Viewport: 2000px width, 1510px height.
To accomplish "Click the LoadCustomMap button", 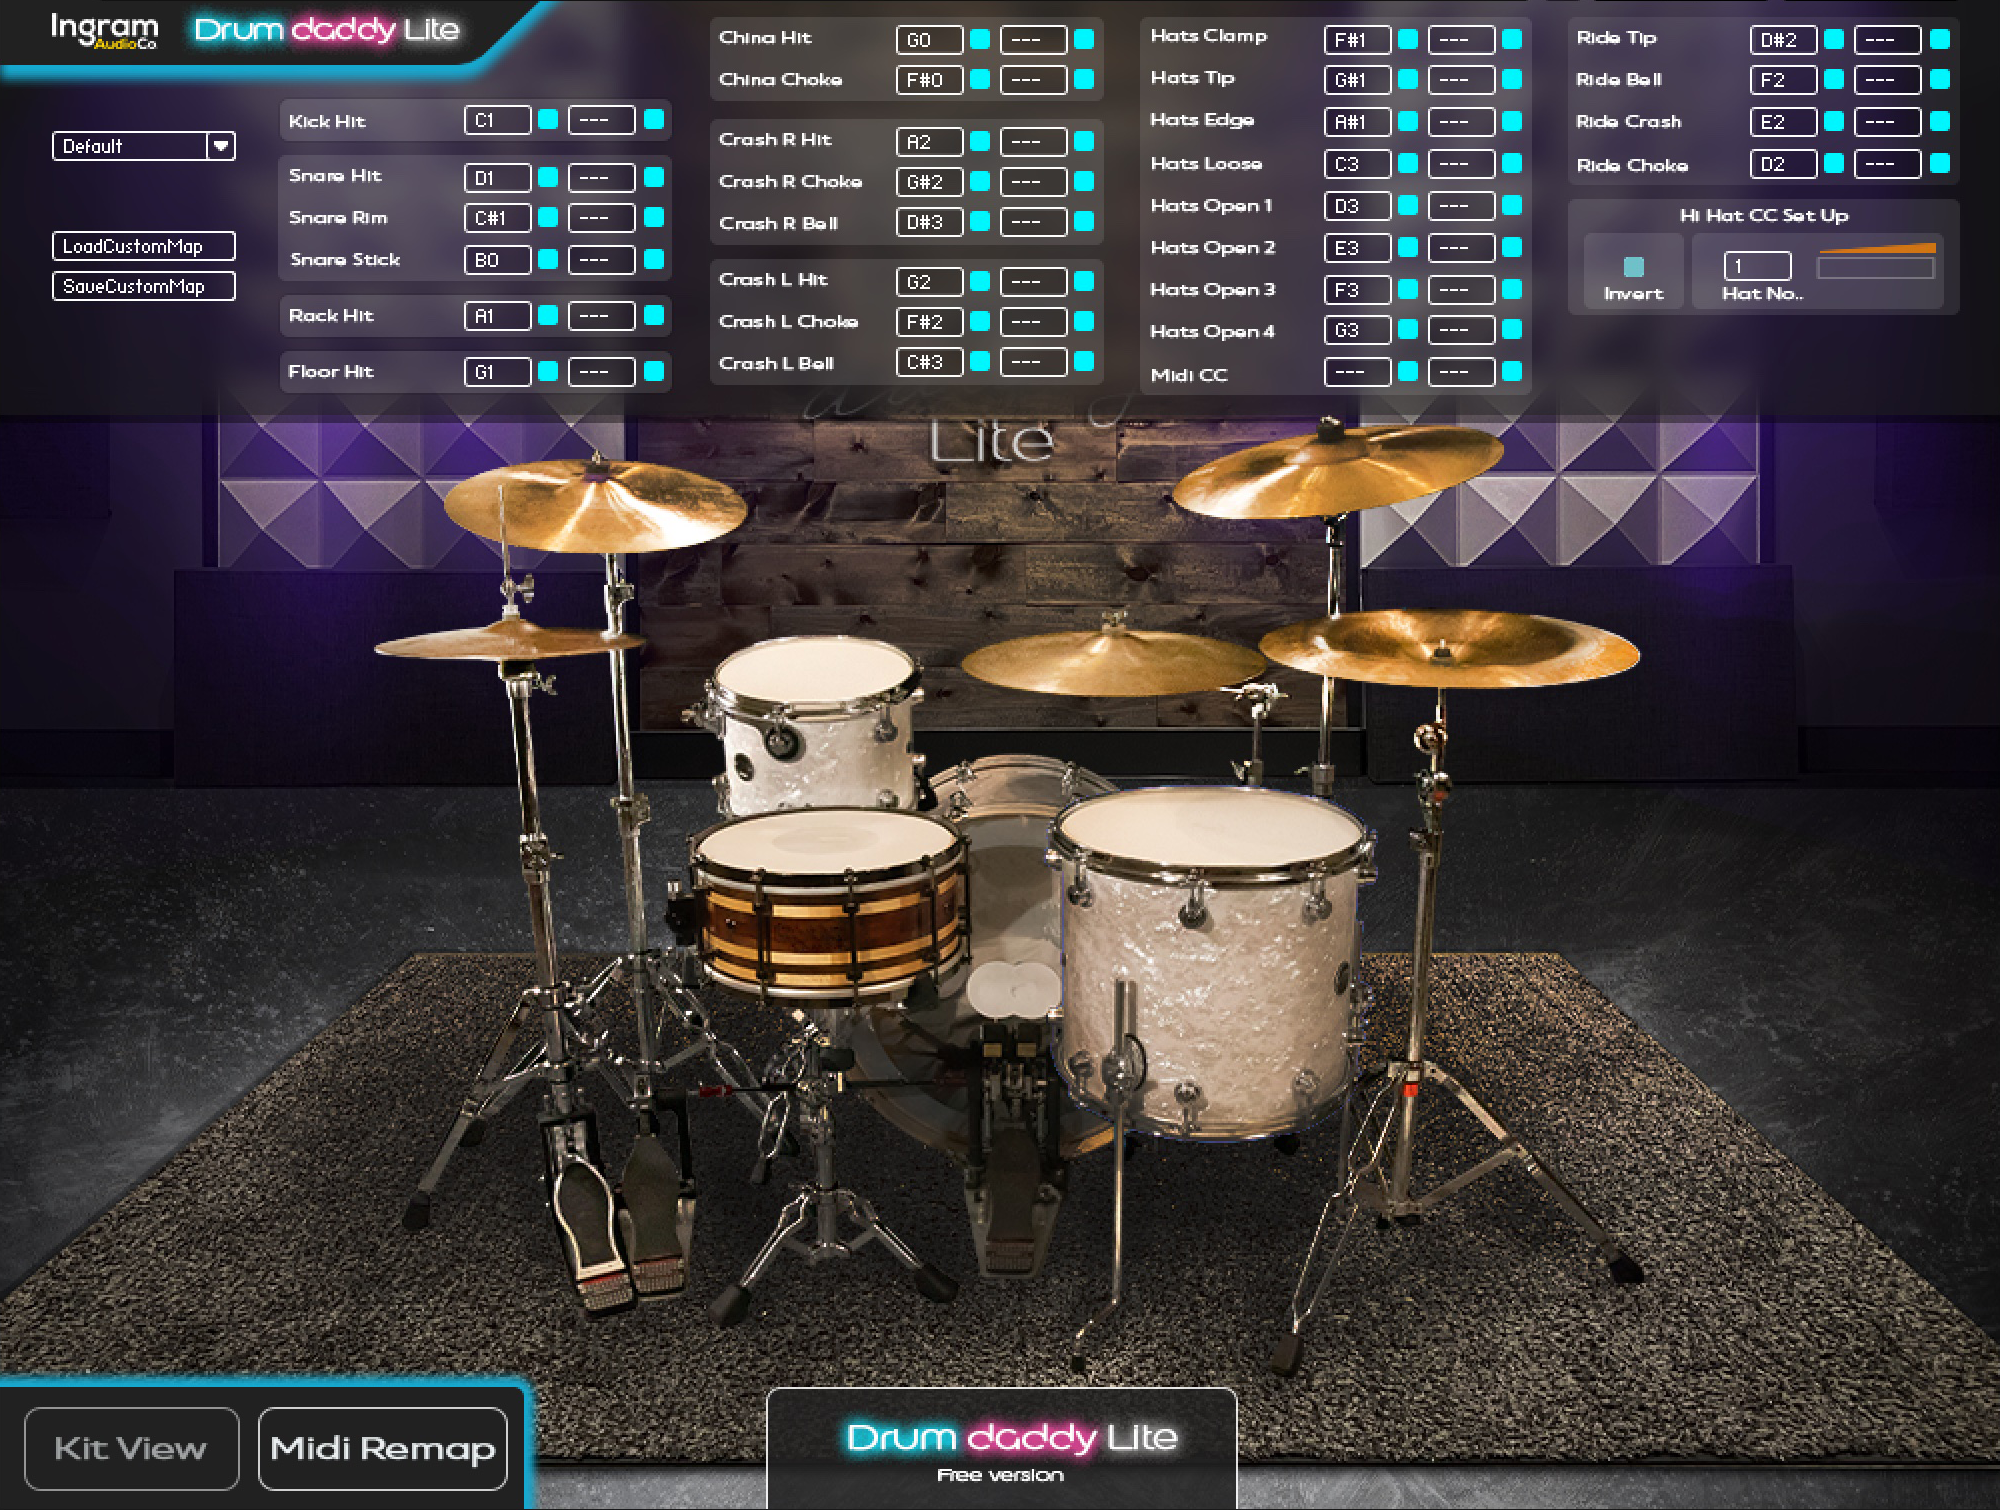I will click(x=143, y=246).
